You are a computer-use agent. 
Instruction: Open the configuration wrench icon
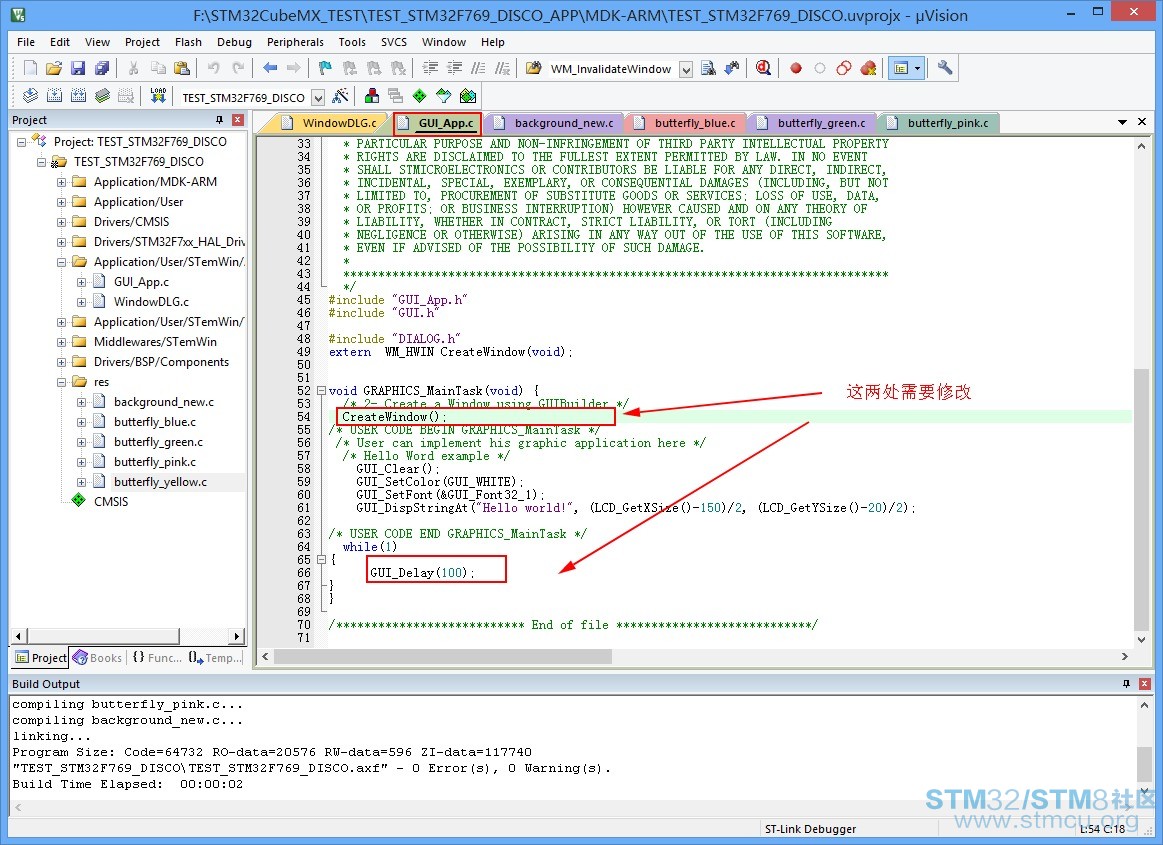point(945,68)
